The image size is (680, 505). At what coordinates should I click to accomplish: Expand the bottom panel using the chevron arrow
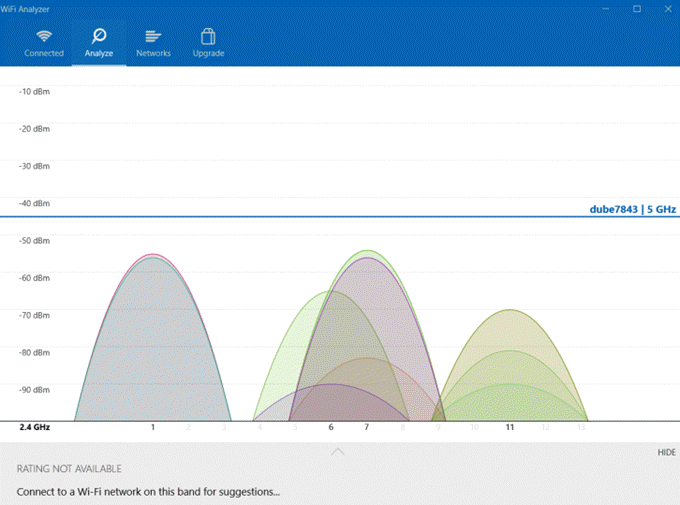338,452
